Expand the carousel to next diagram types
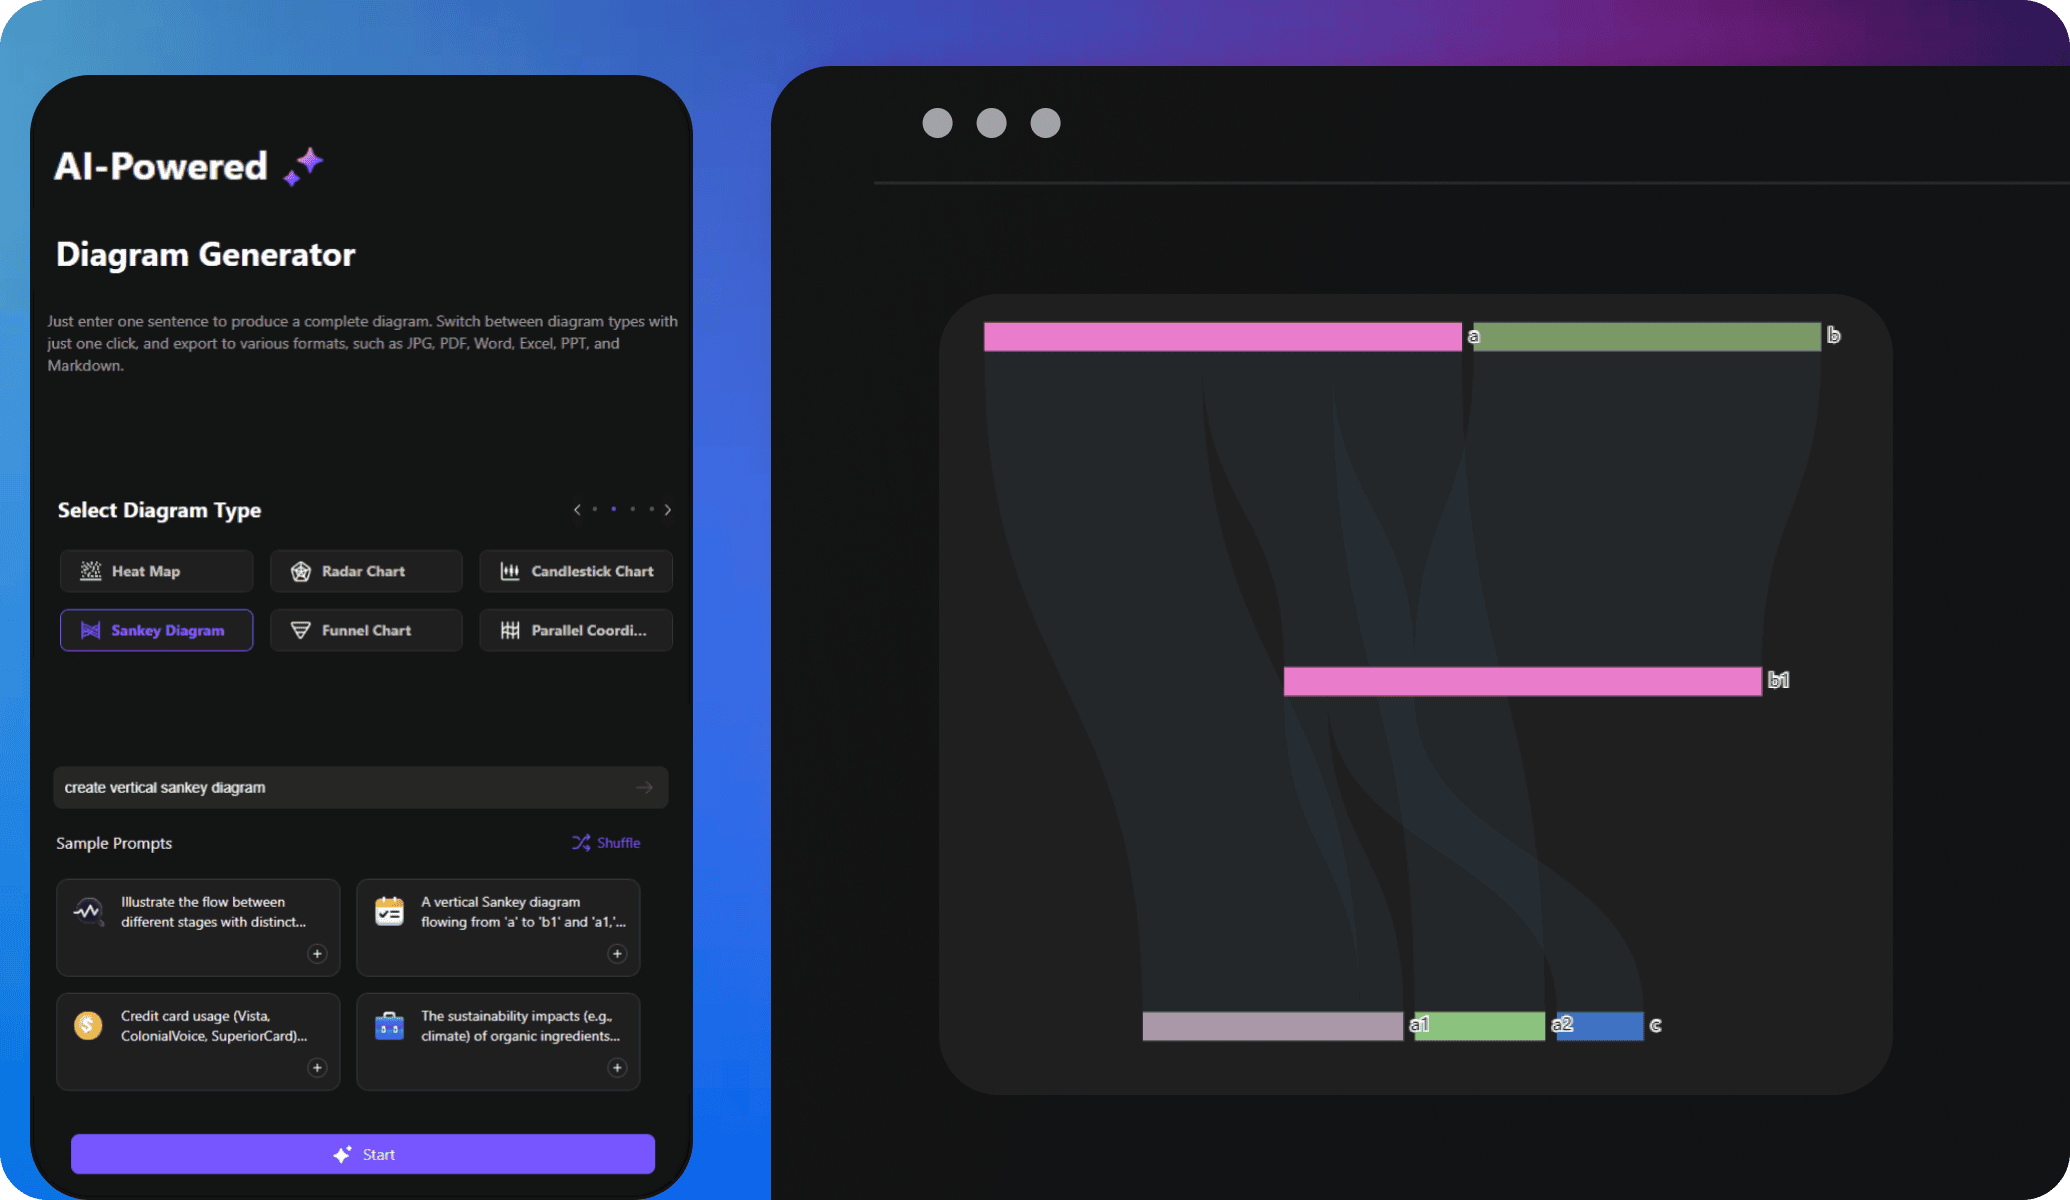This screenshot has height=1200, width=2070. [x=669, y=509]
